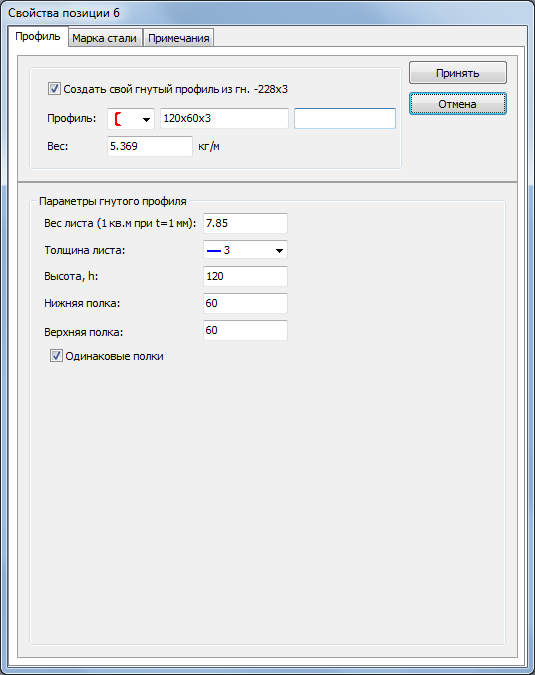The width and height of the screenshot is (535, 675).
Task: Switch to the Марка стали tab
Action: (105, 38)
